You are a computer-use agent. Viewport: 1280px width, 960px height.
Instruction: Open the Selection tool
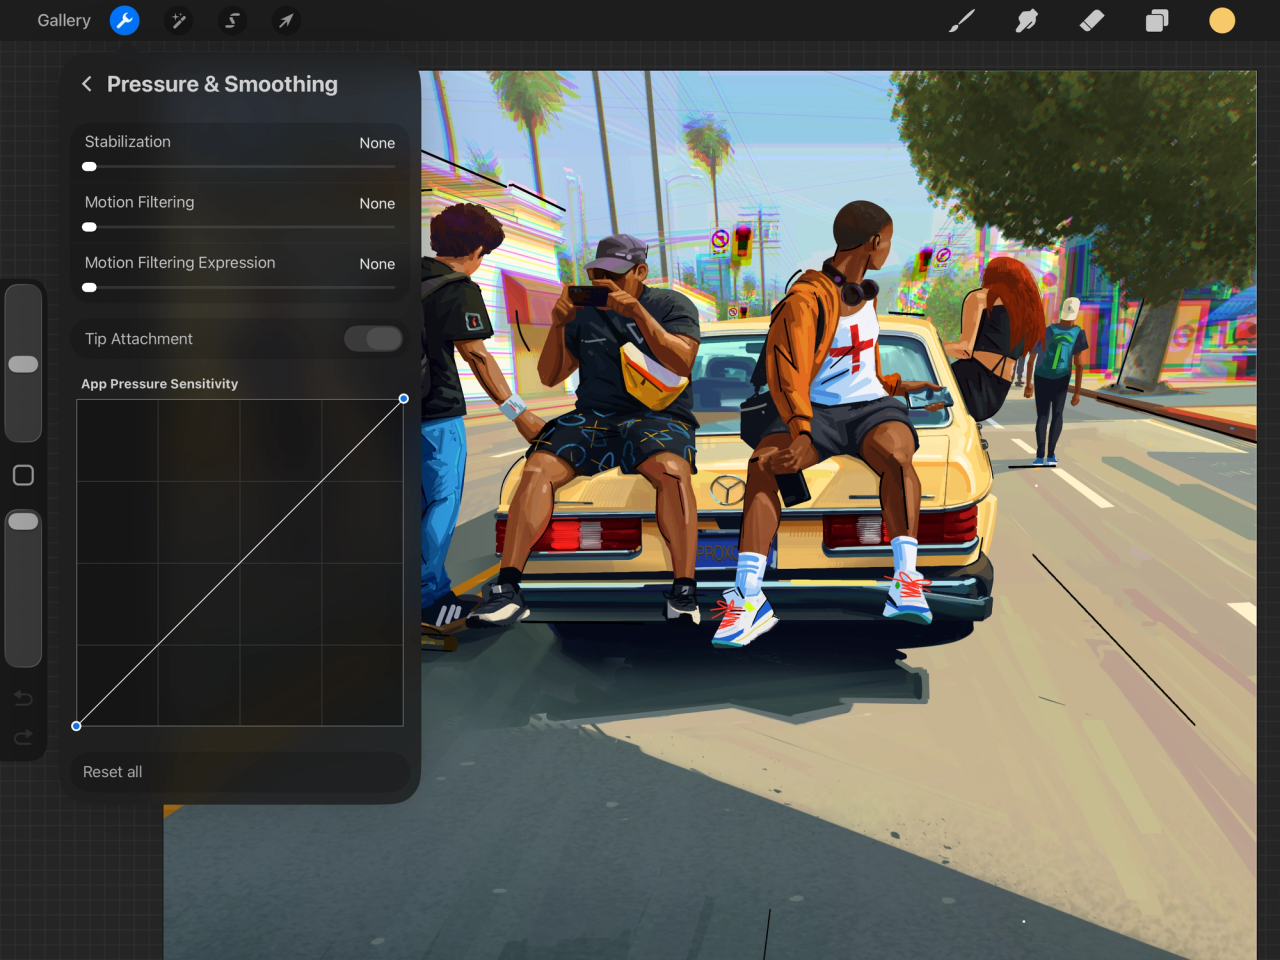232,20
